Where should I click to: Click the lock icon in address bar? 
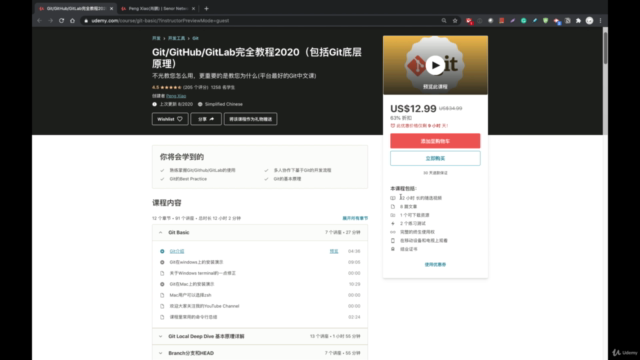86,20
